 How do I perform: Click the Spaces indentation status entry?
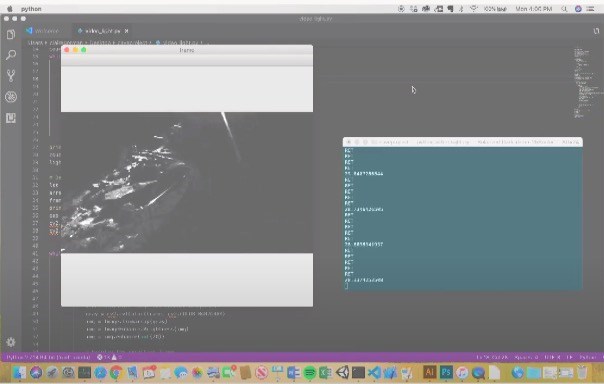[526, 357]
